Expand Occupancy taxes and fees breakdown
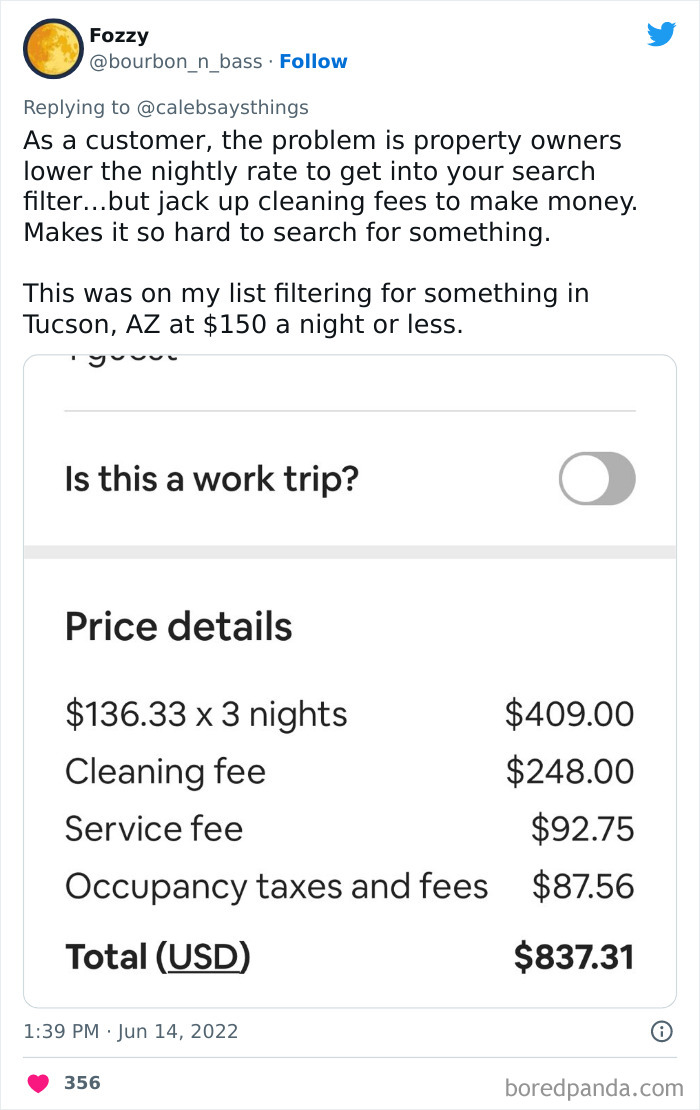Viewport: 700px width, 1110px height. point(276,886)
